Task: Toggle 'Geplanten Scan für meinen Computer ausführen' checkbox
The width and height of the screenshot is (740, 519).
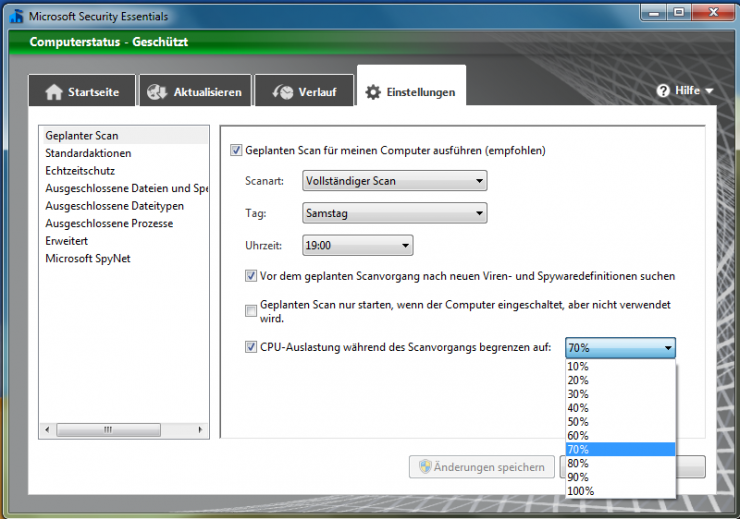Action: (236, 151)
